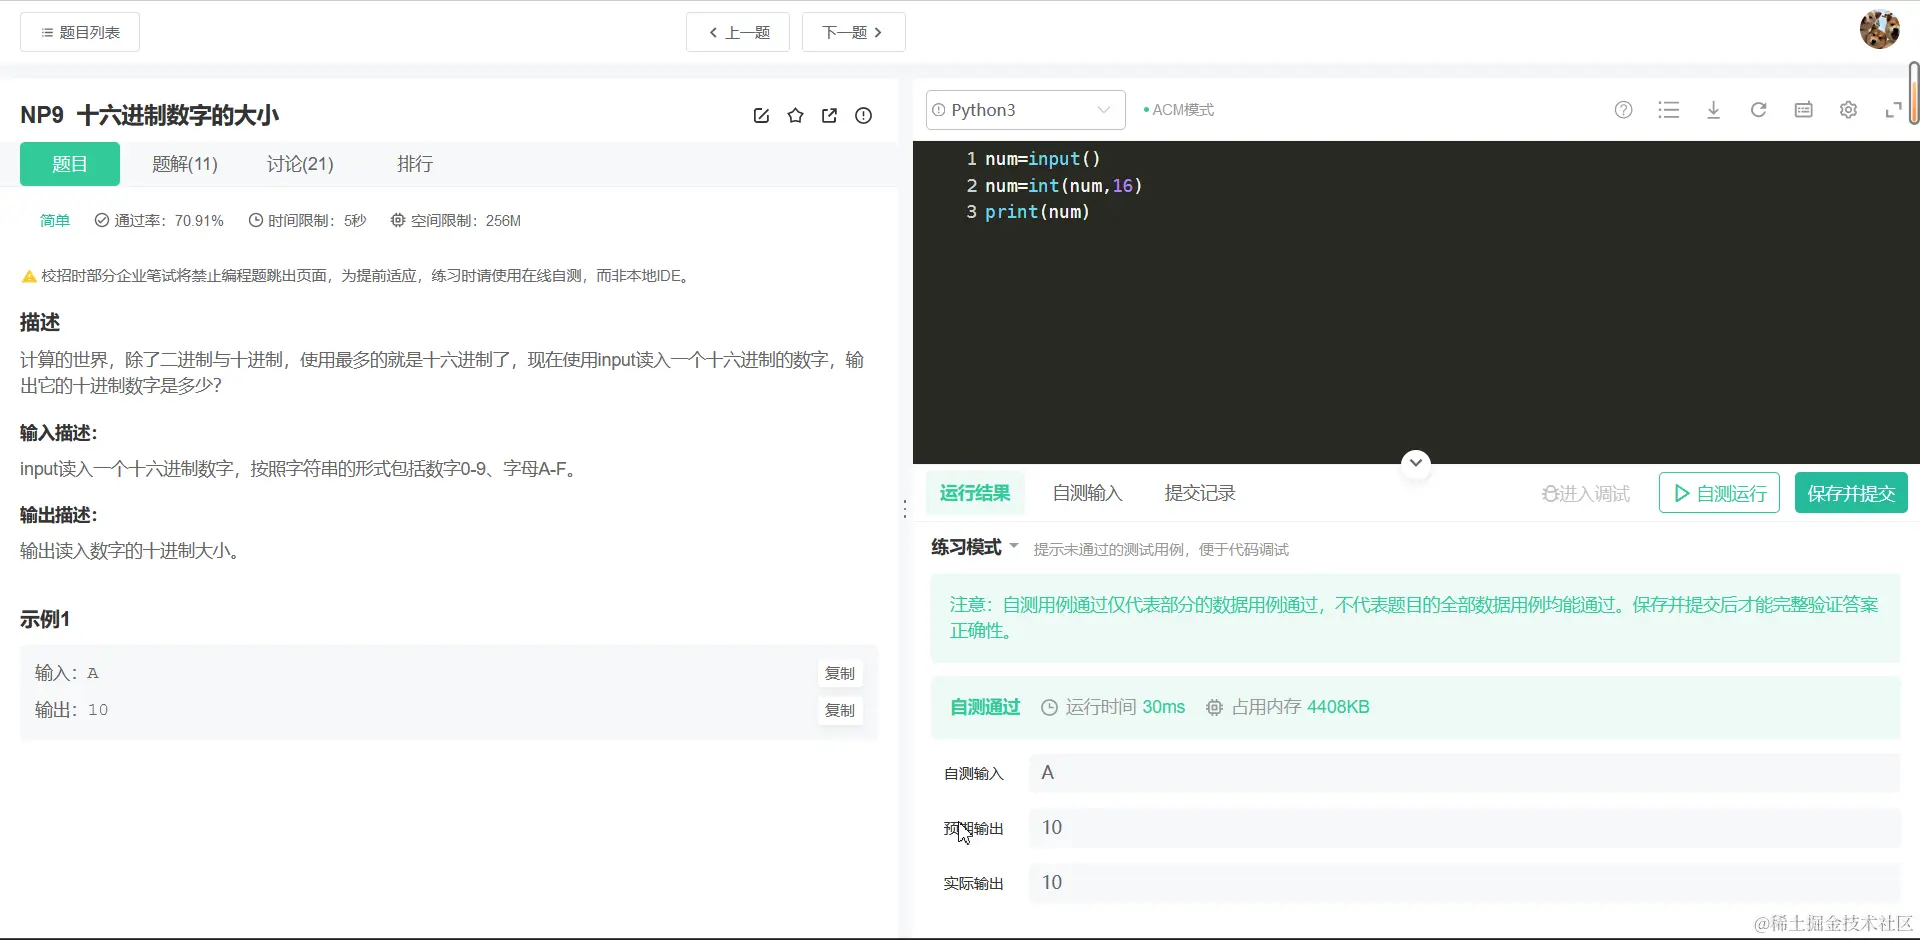
Task: Click the user avatar at top right
Action: pyautogui.click(x=1880, y=29)
